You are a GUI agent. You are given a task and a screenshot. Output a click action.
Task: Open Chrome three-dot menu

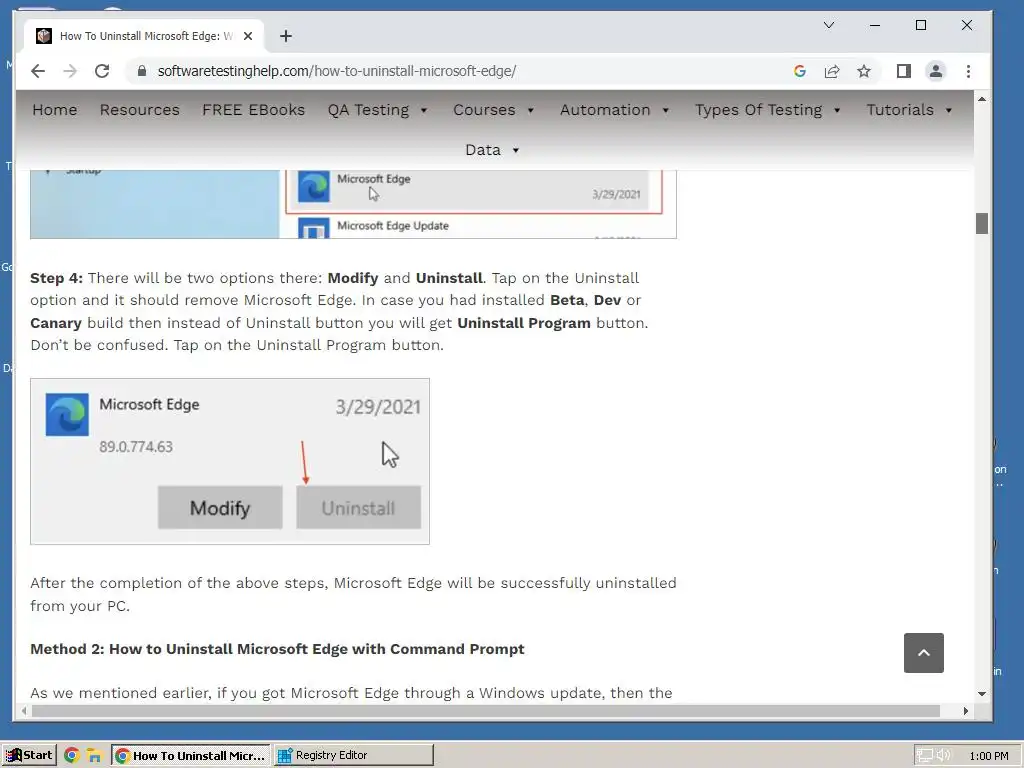[968, 71]
